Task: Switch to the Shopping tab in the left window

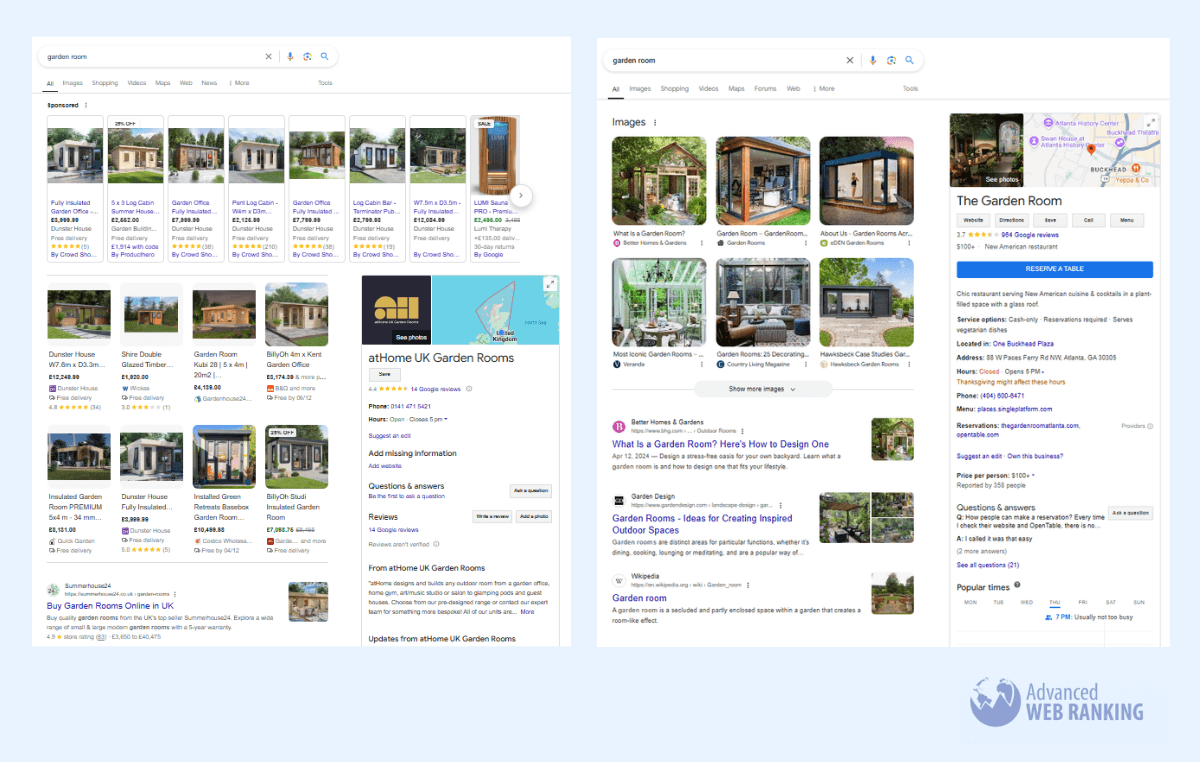Action: (105, 83)
